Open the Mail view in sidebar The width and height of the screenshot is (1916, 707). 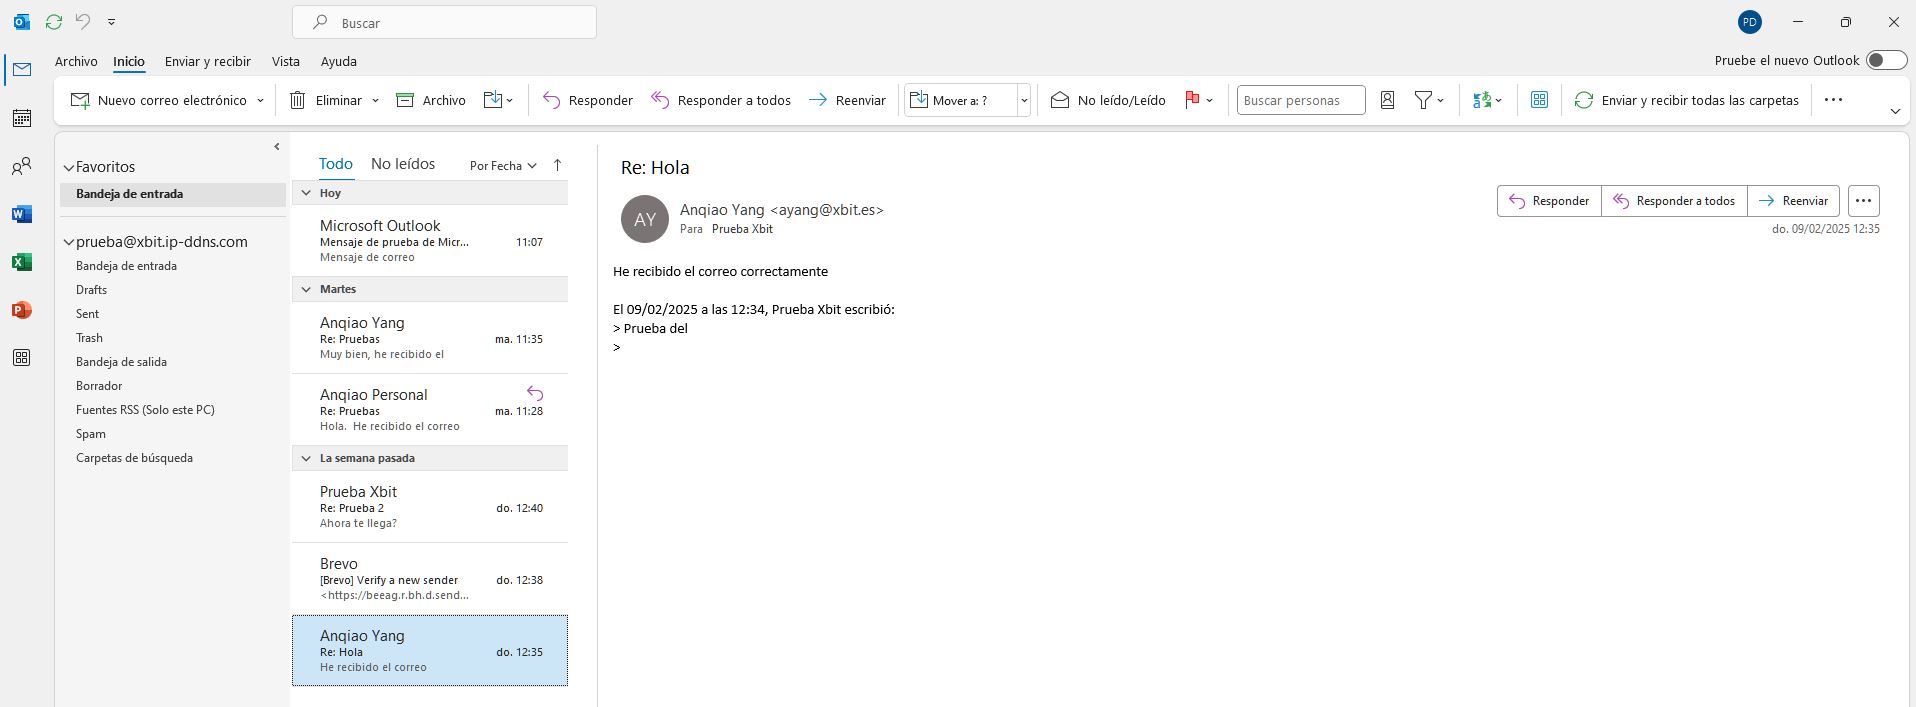point(22,69)
